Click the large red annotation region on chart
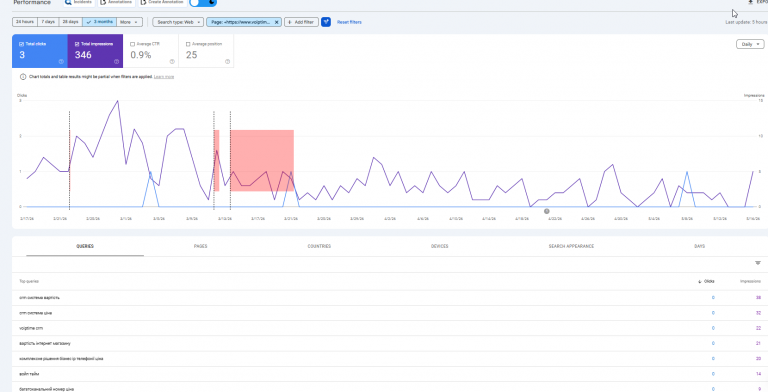Image resolution: width=768 pixels, height=392 pixels. pos(262,160)
